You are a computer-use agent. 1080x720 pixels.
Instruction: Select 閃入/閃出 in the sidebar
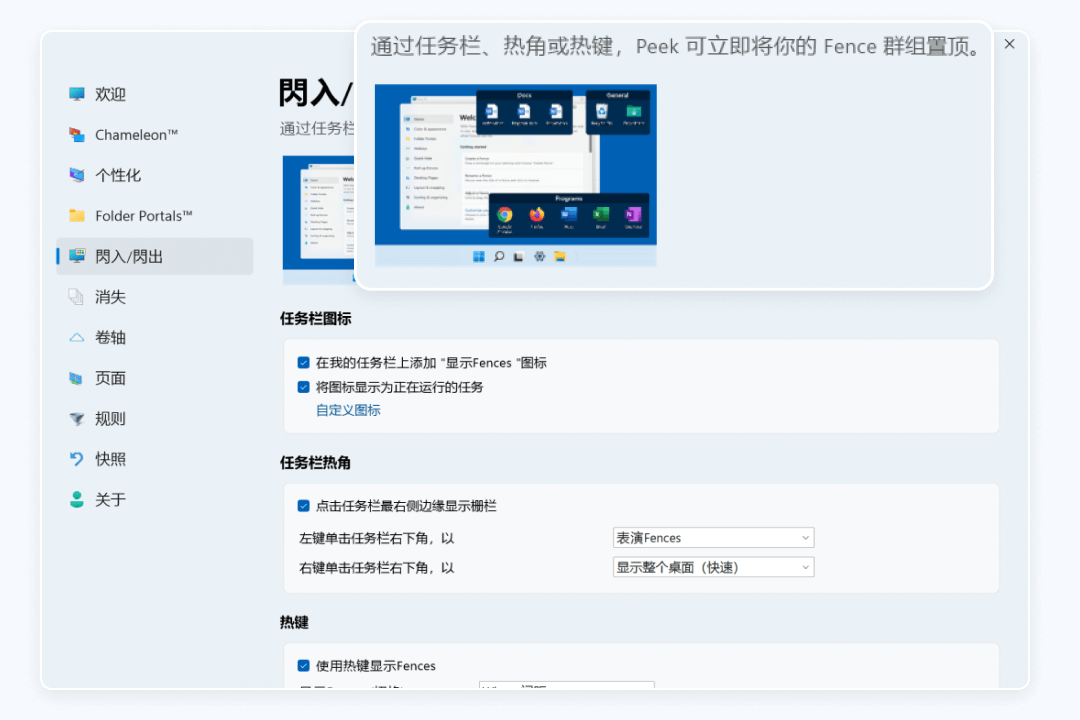[x=128, y=256]
